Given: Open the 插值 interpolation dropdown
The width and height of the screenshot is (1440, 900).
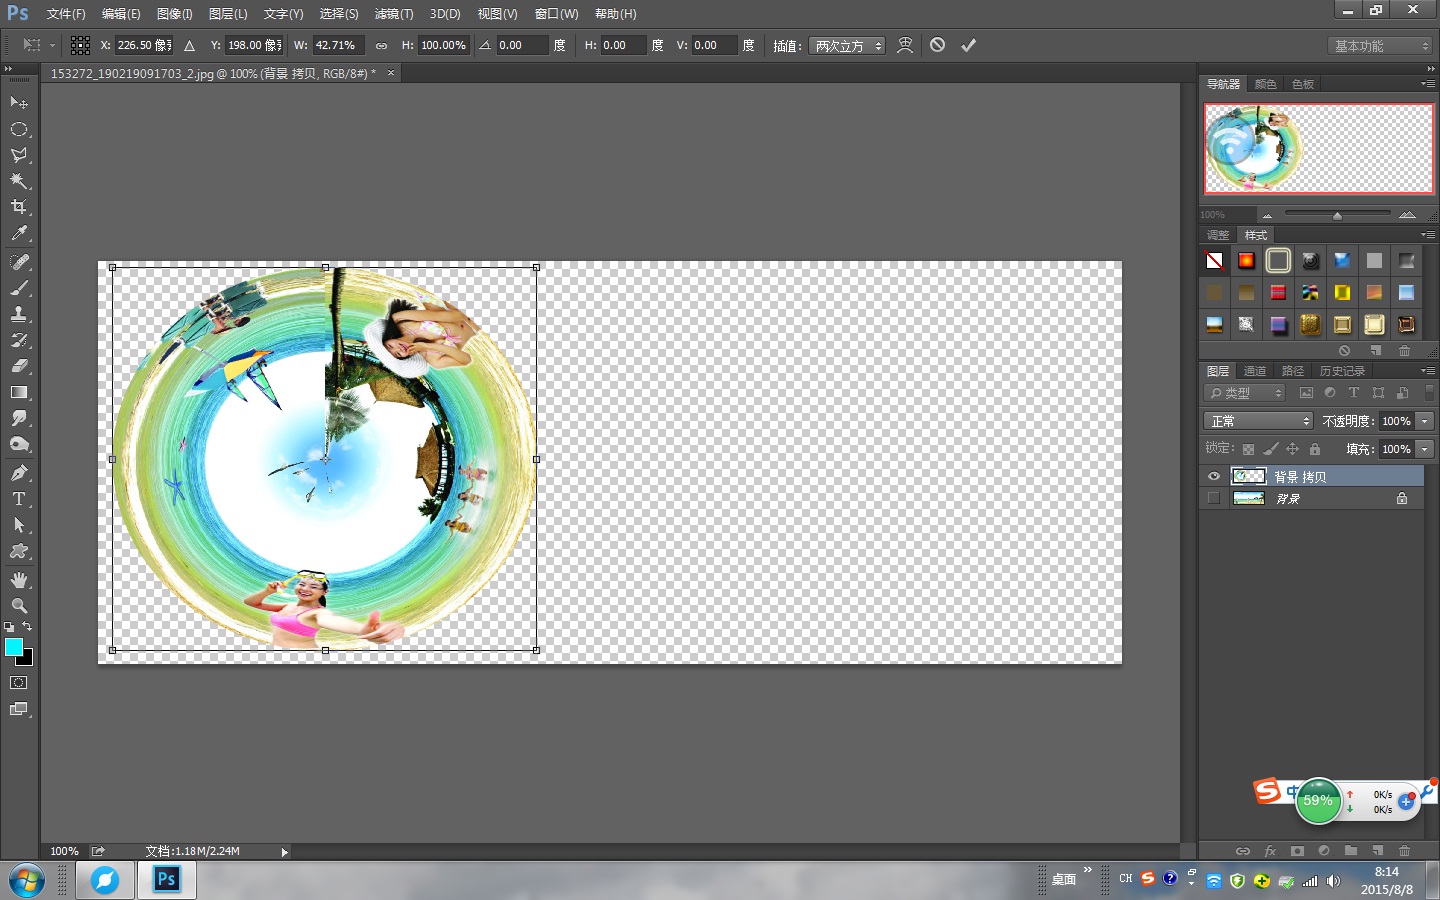Looking at the screenshot, I should [848, 46].
